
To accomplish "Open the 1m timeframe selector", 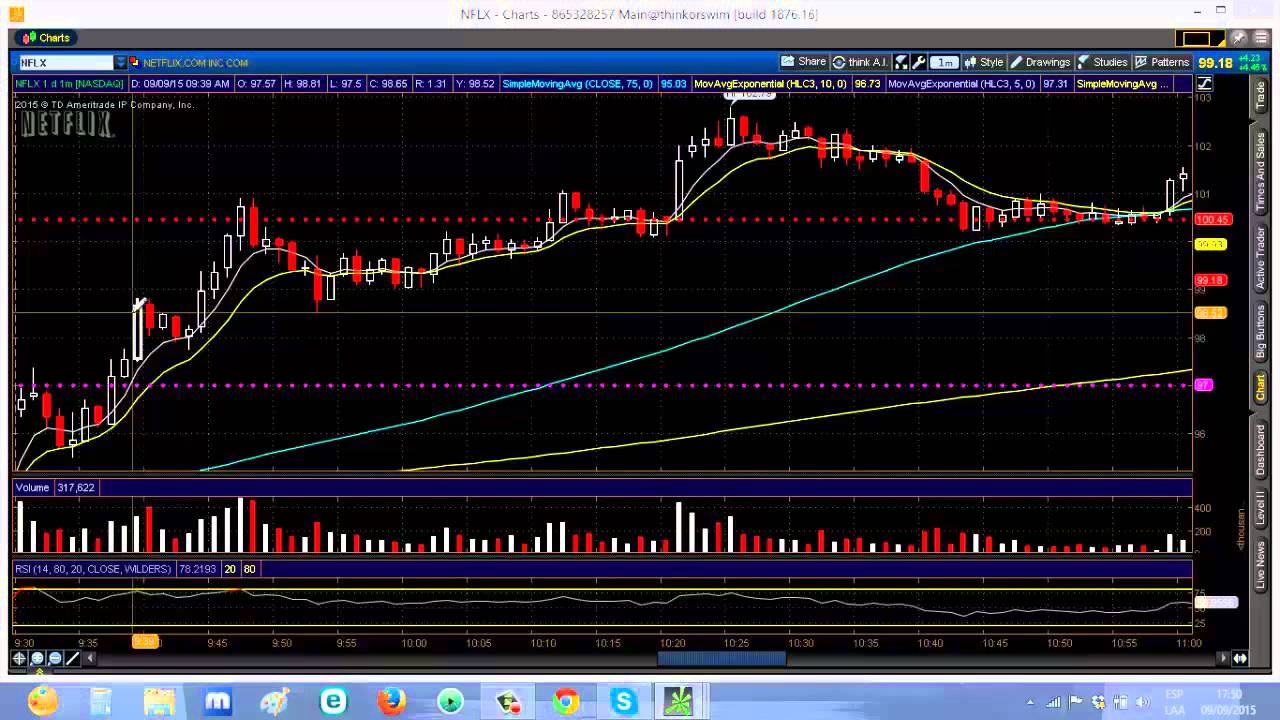I will 944,62.
